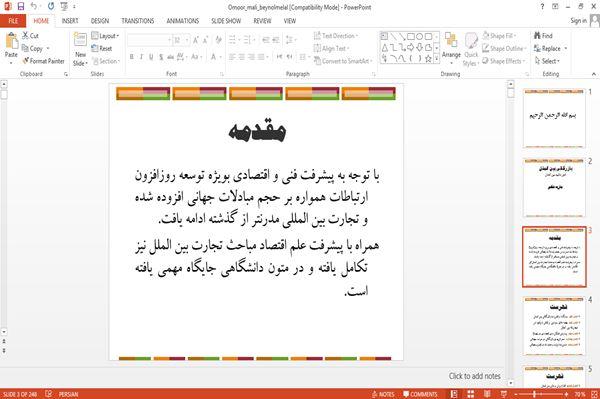Viewport: 600px width, 399px height.
Task: Click Increase Font Size icon
Action: [x=196, y=40]
